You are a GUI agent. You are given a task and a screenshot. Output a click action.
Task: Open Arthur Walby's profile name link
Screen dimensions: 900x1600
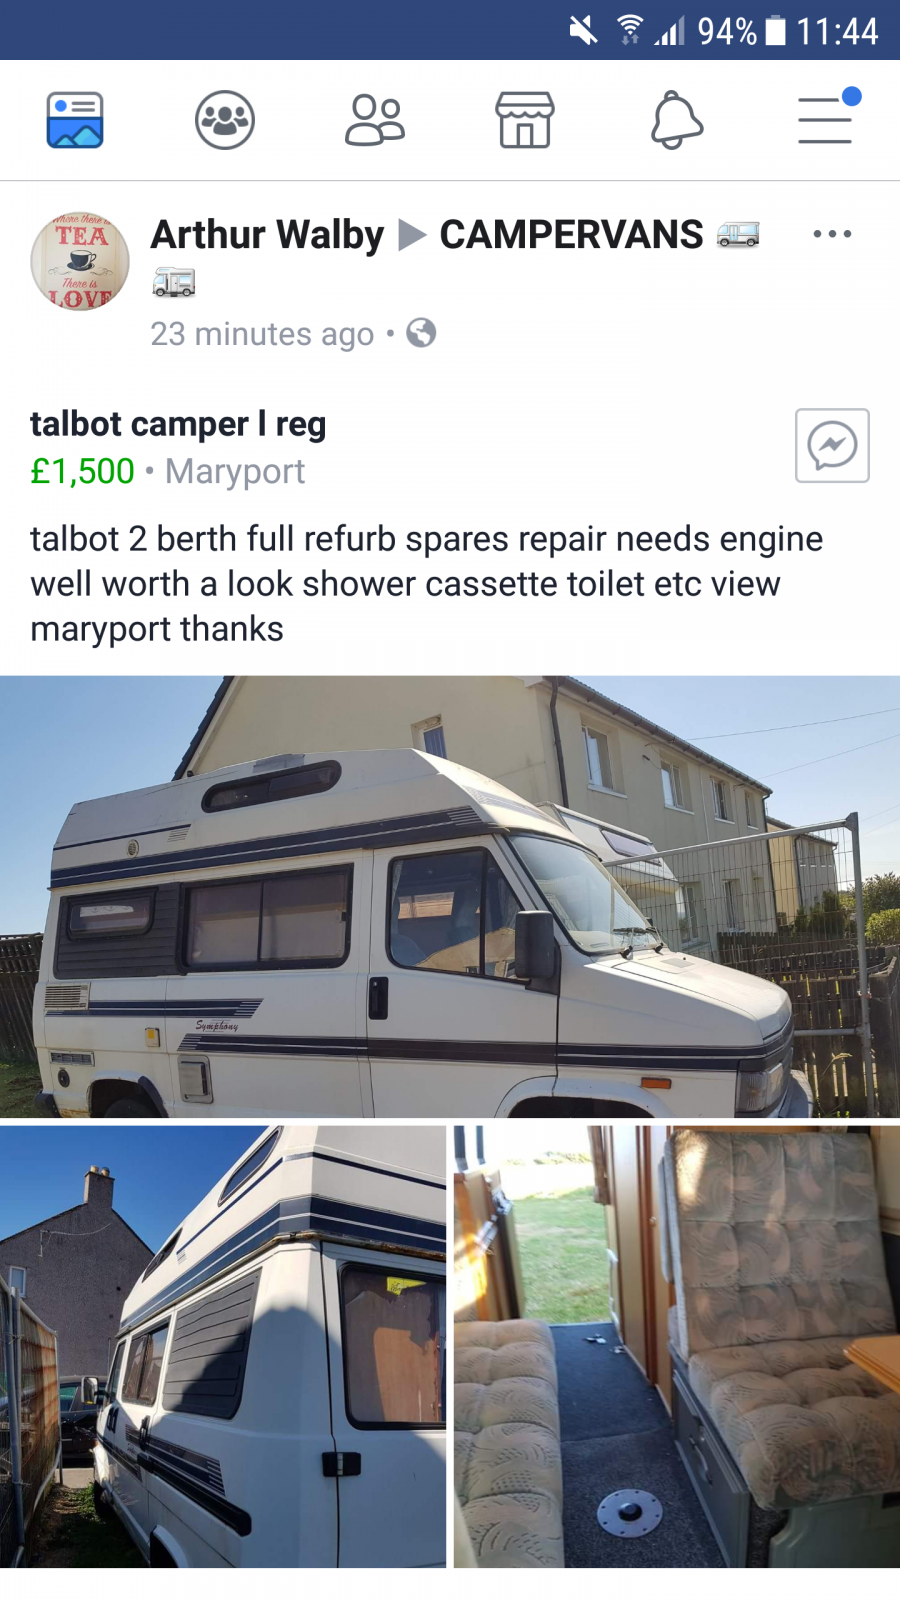coord(267,235)
